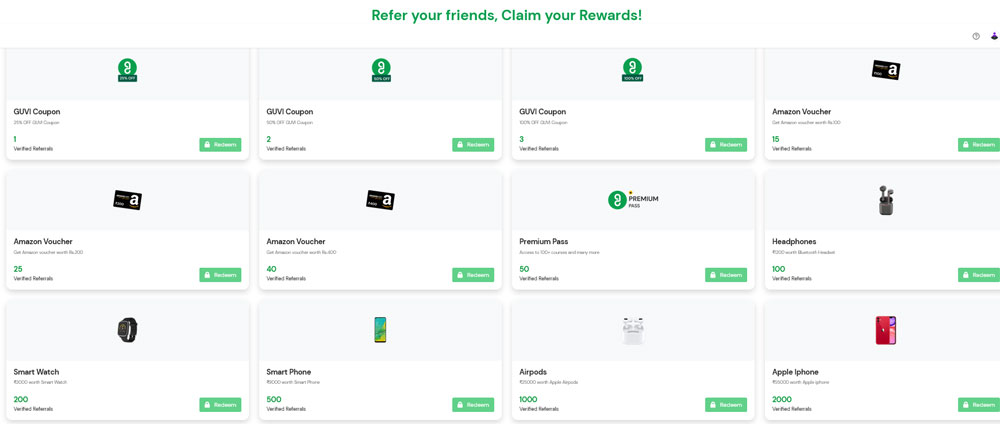Screen dimensions: 1000x424
Task: Redeem the Smart Phone reward
Action: [x=473, y=405]
